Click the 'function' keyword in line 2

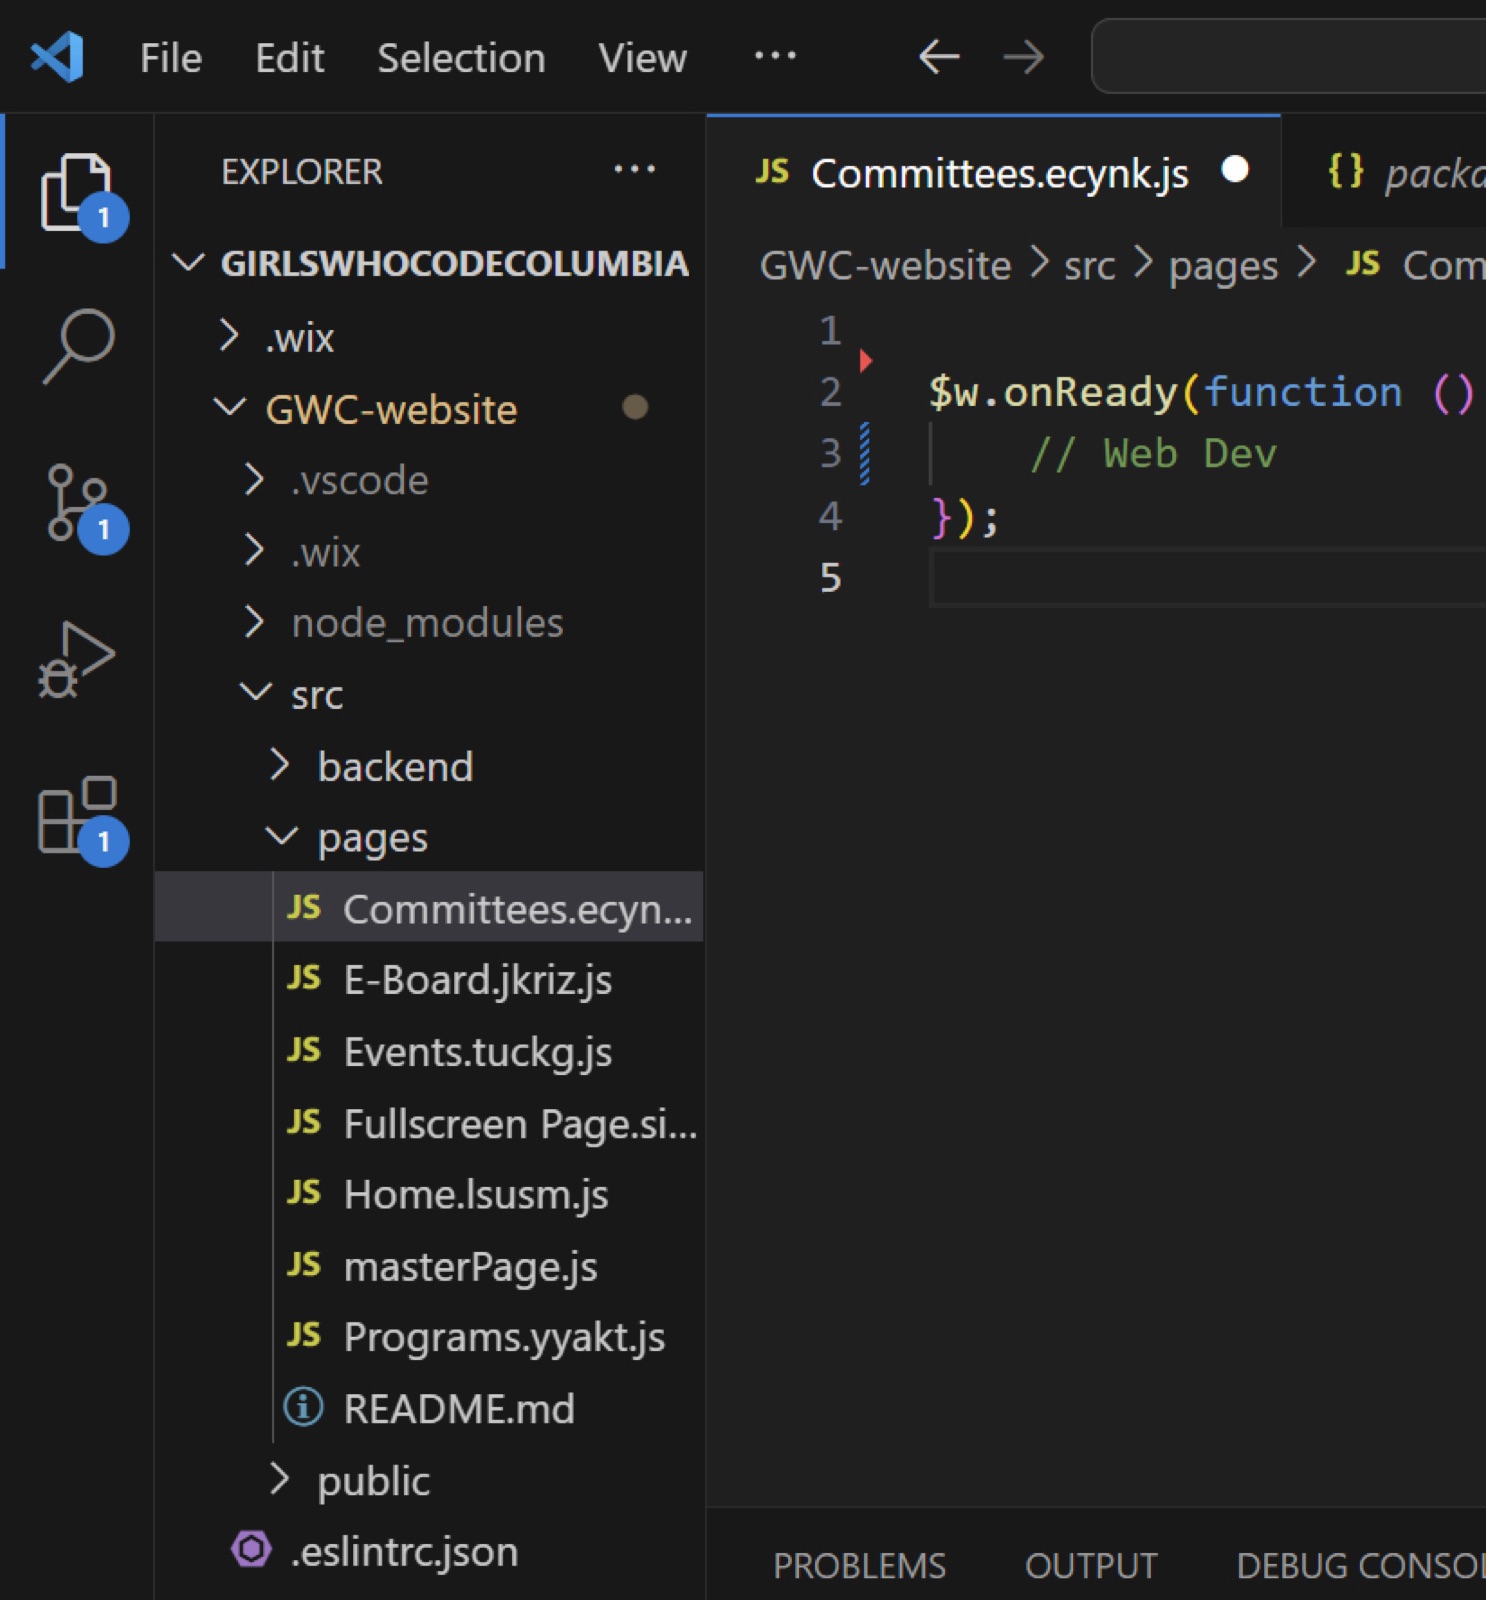tap(1303, 391)
